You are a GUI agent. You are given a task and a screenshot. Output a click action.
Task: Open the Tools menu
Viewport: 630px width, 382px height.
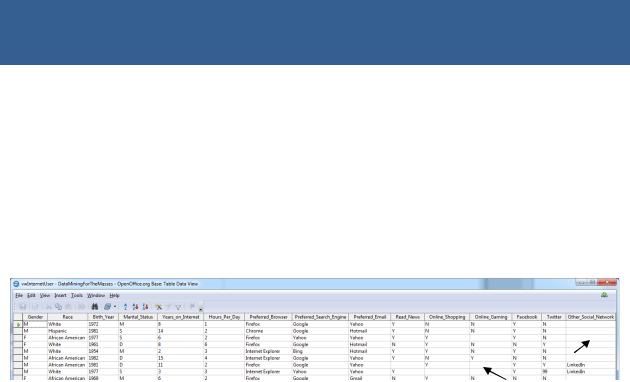coord(77,295)
